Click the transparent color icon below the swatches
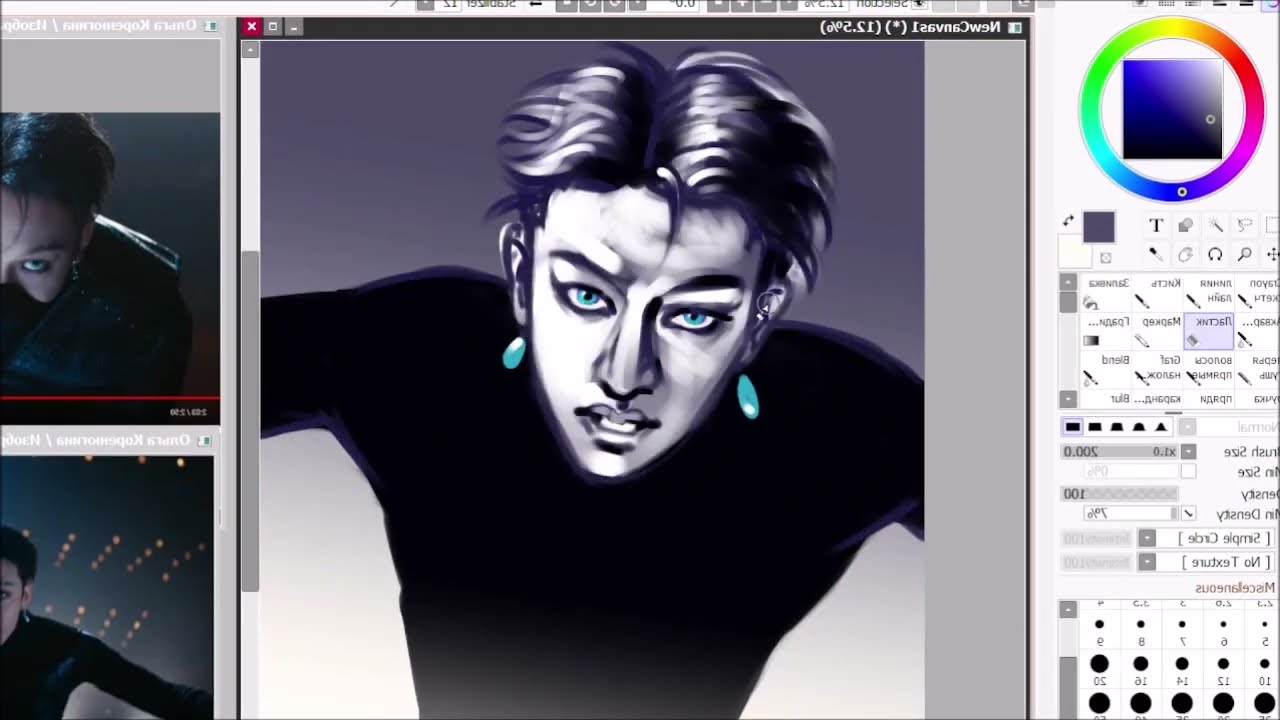 (x=1106, y=258)
